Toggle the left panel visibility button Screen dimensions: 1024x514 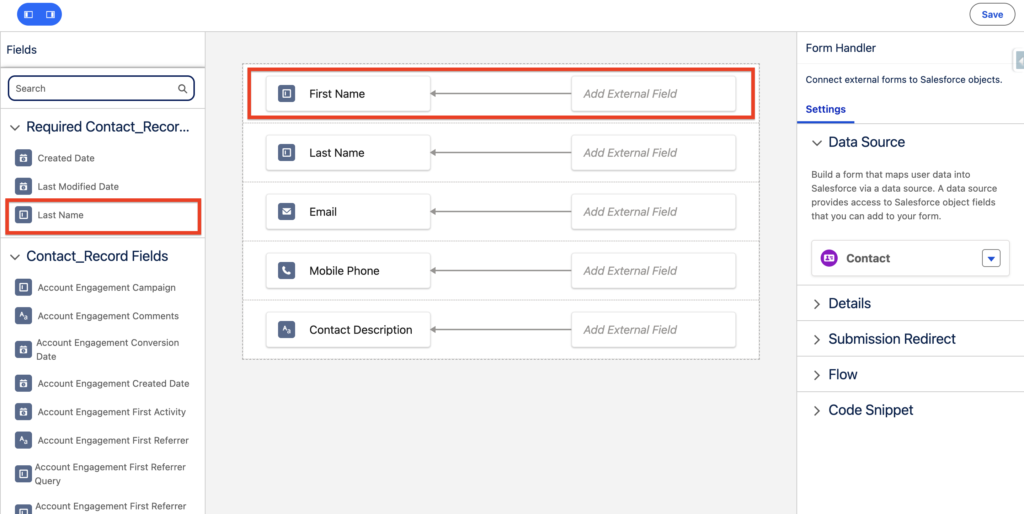click(x=28, y=15)
